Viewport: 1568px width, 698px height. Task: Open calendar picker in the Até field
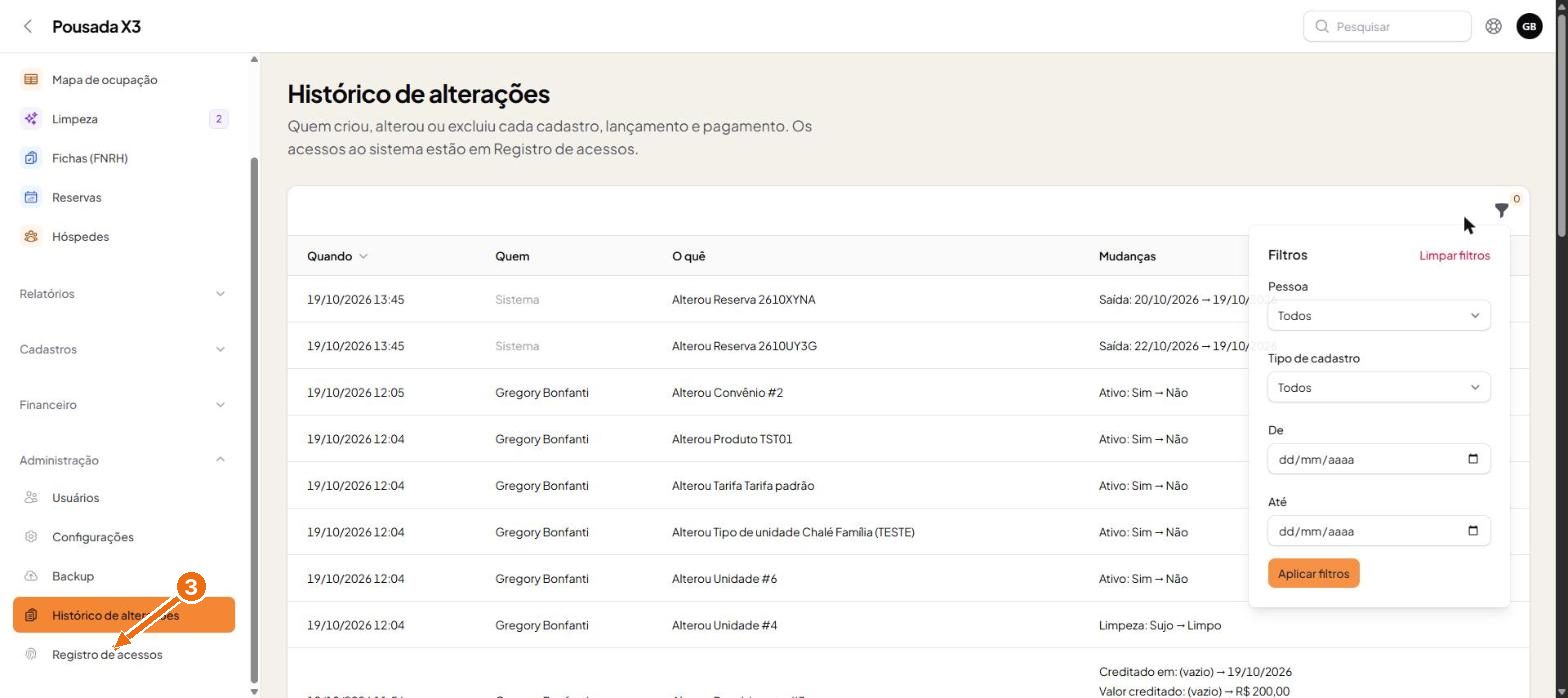(1472, 531)
